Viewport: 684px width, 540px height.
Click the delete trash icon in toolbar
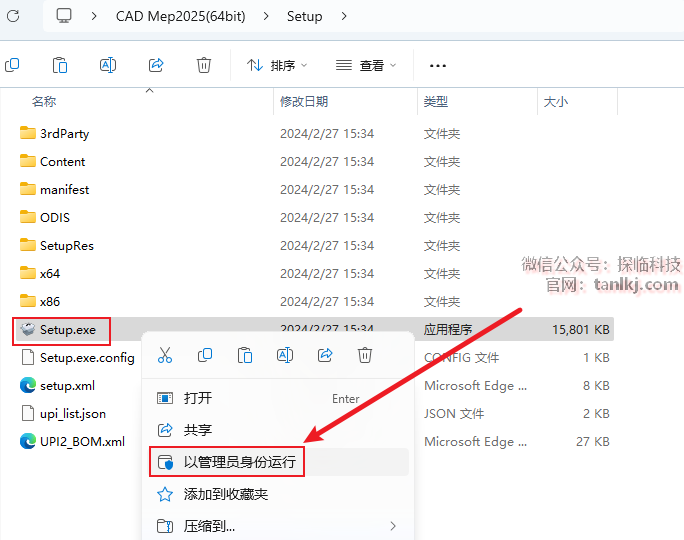(204, 65)
